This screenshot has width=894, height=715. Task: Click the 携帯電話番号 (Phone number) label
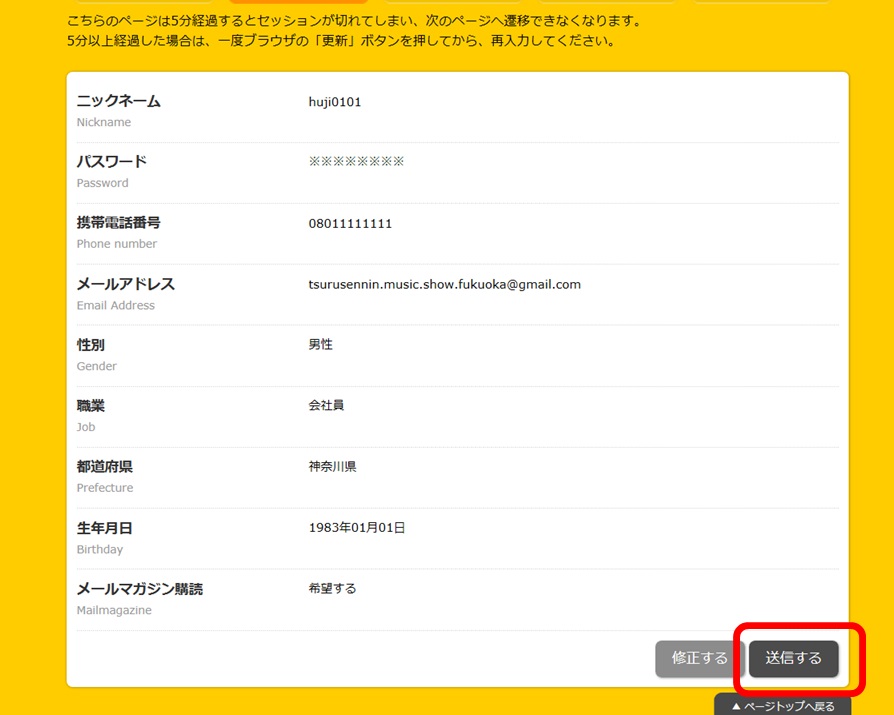(122, 223)
